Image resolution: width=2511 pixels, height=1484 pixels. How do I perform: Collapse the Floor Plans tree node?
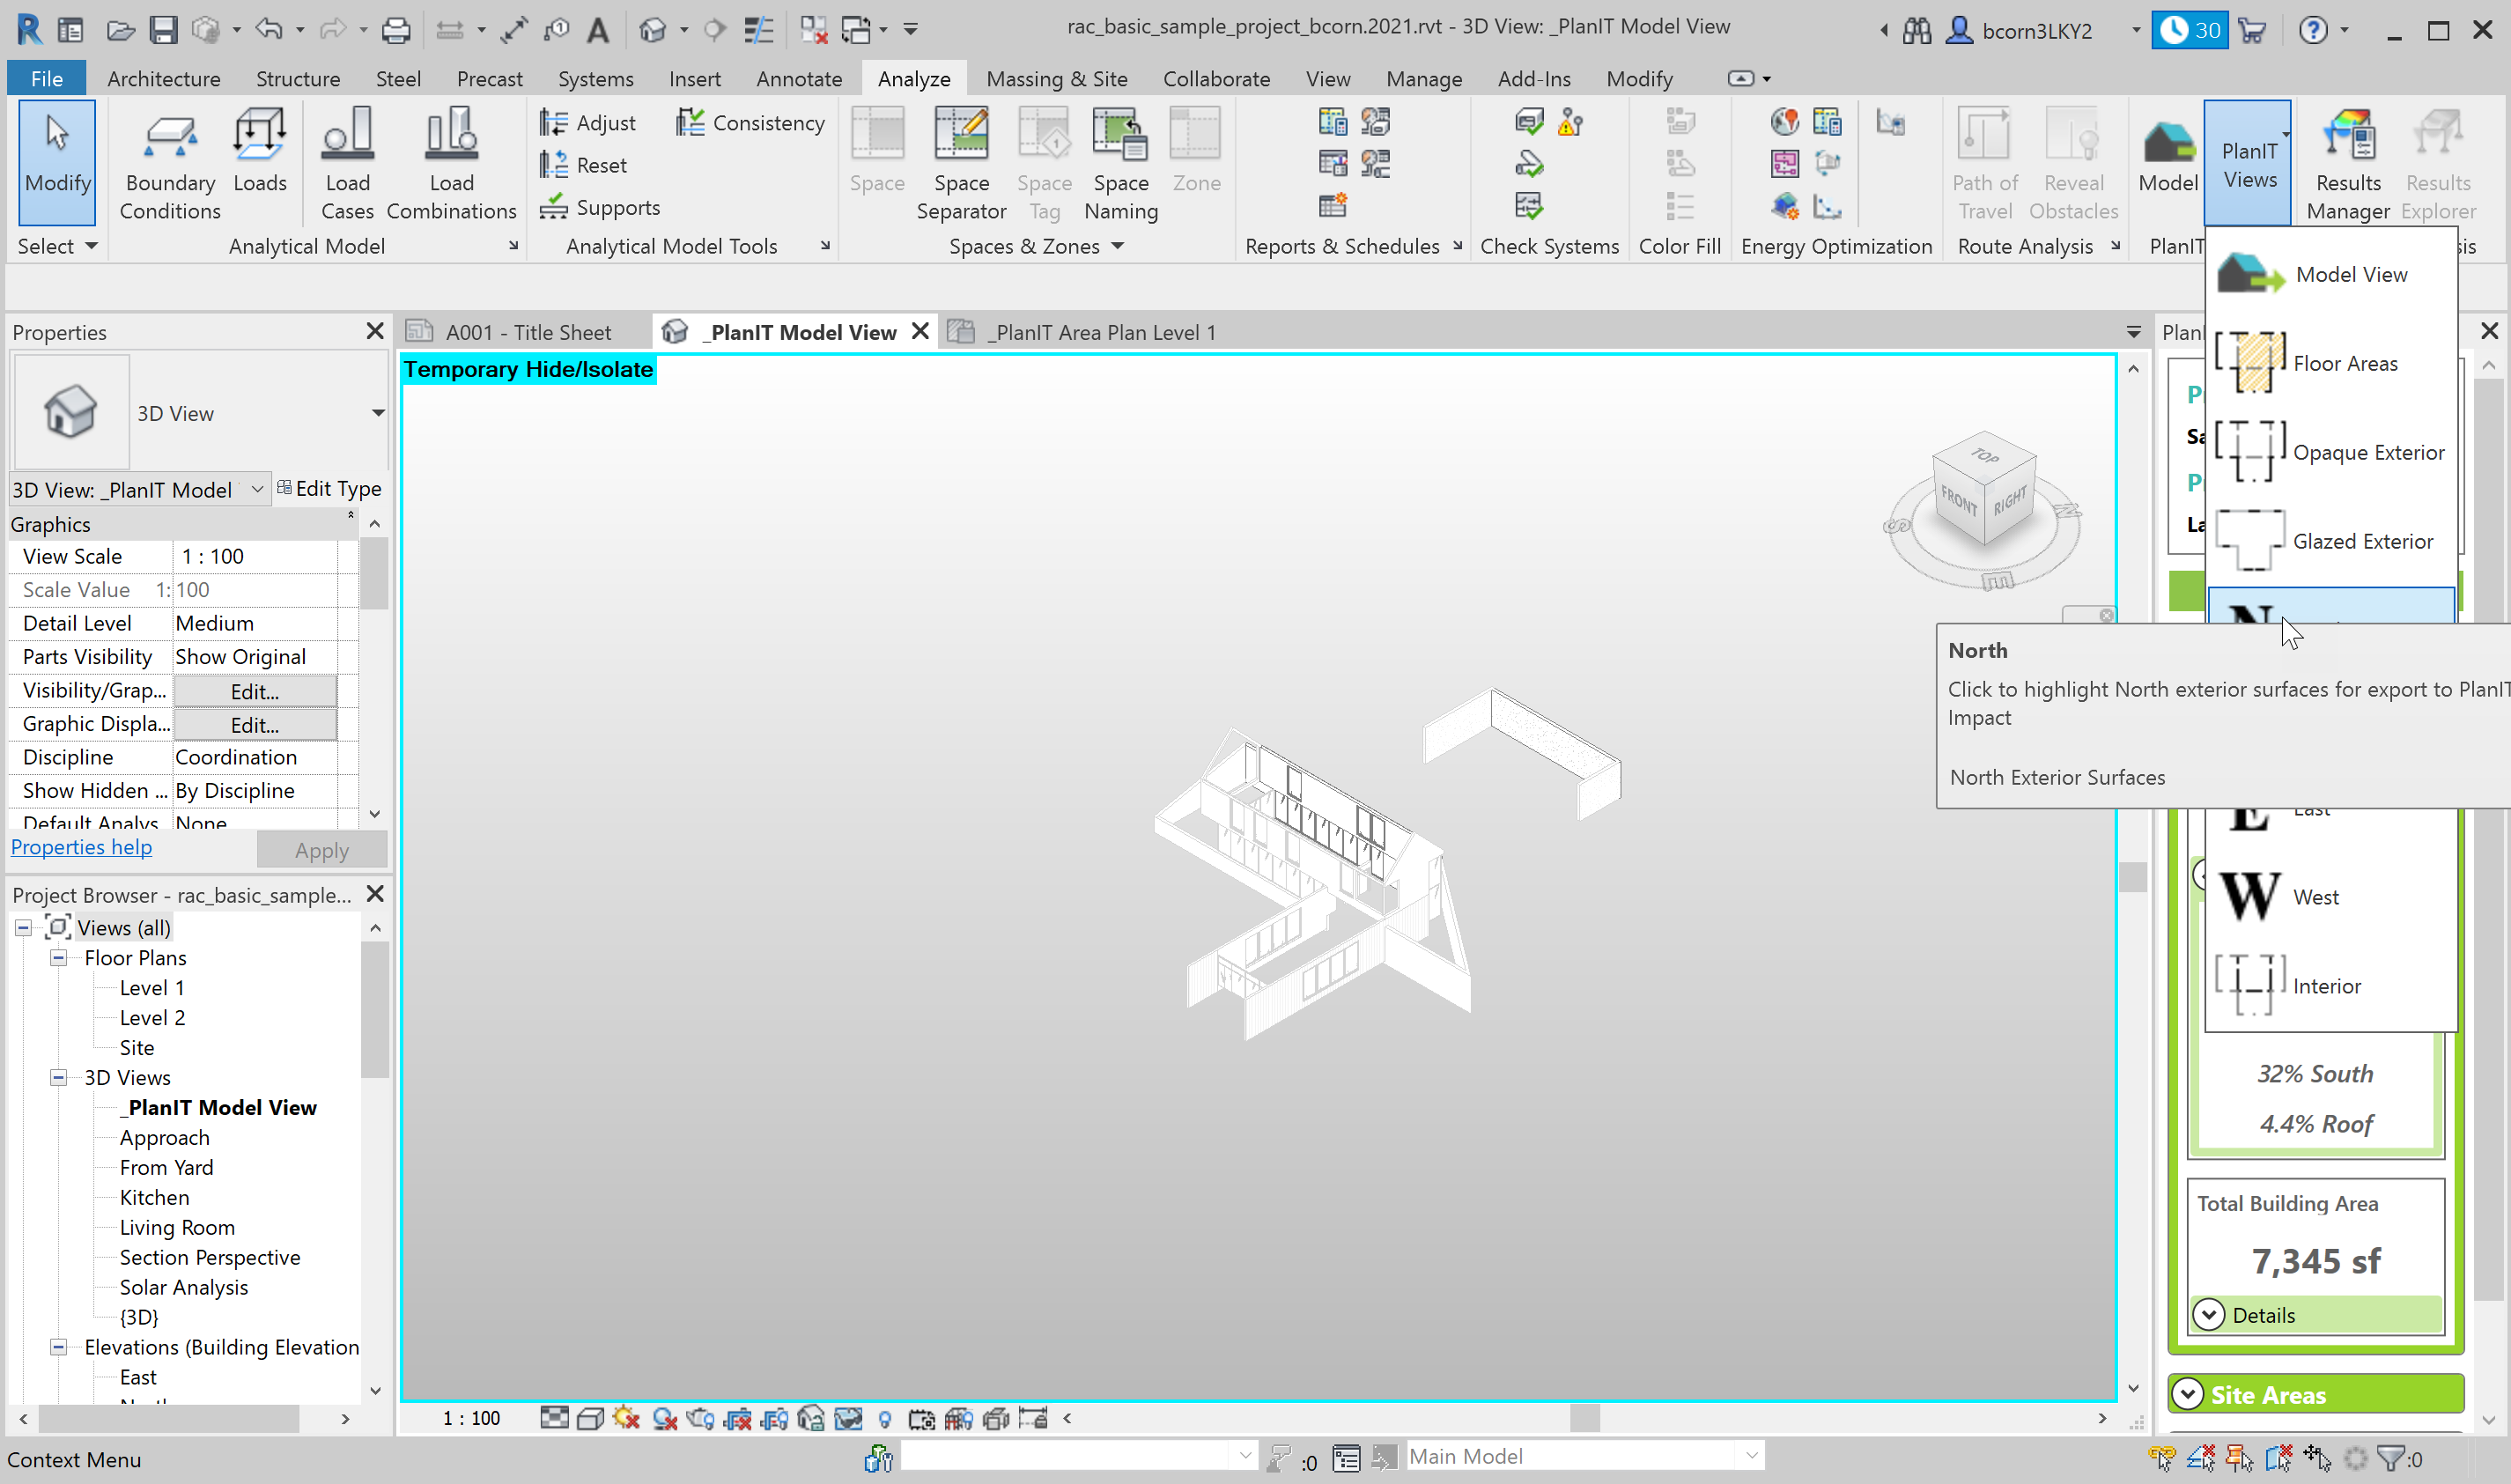[58, 957]
